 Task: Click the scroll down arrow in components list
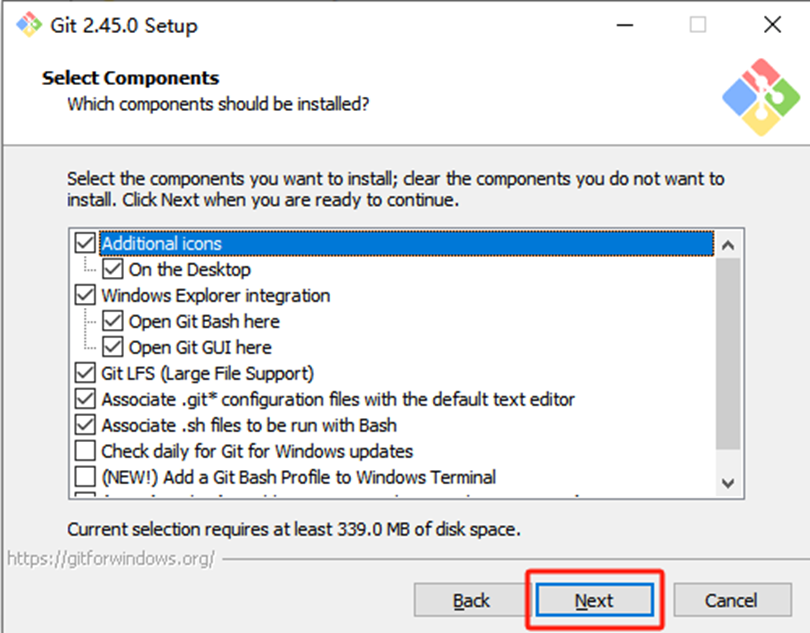coord(728,483)
